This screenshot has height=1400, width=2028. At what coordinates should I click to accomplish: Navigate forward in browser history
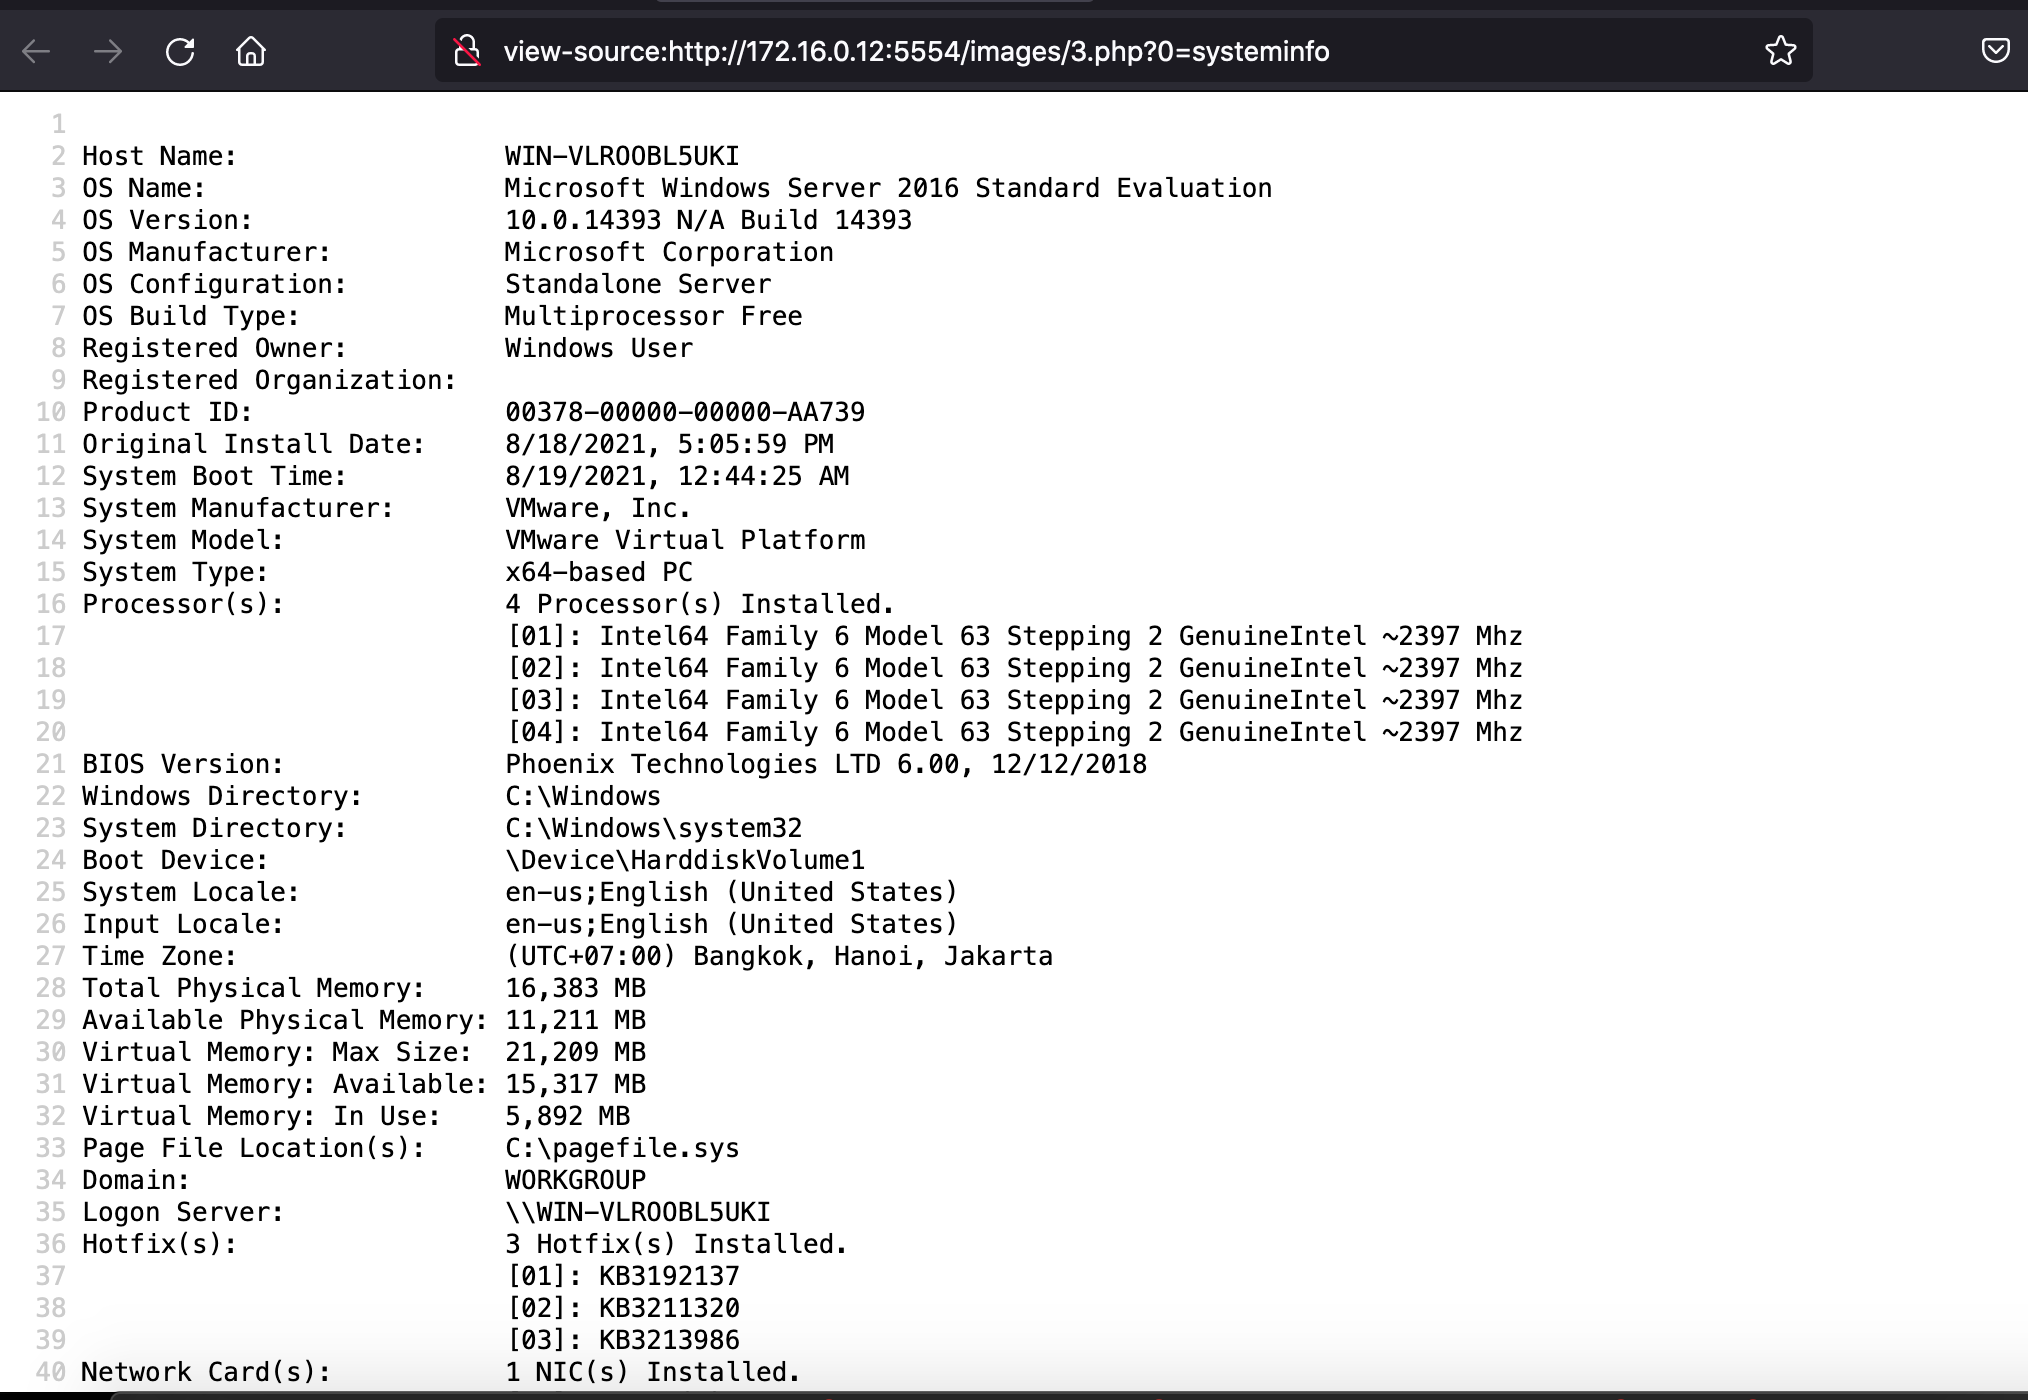point(108,51)
